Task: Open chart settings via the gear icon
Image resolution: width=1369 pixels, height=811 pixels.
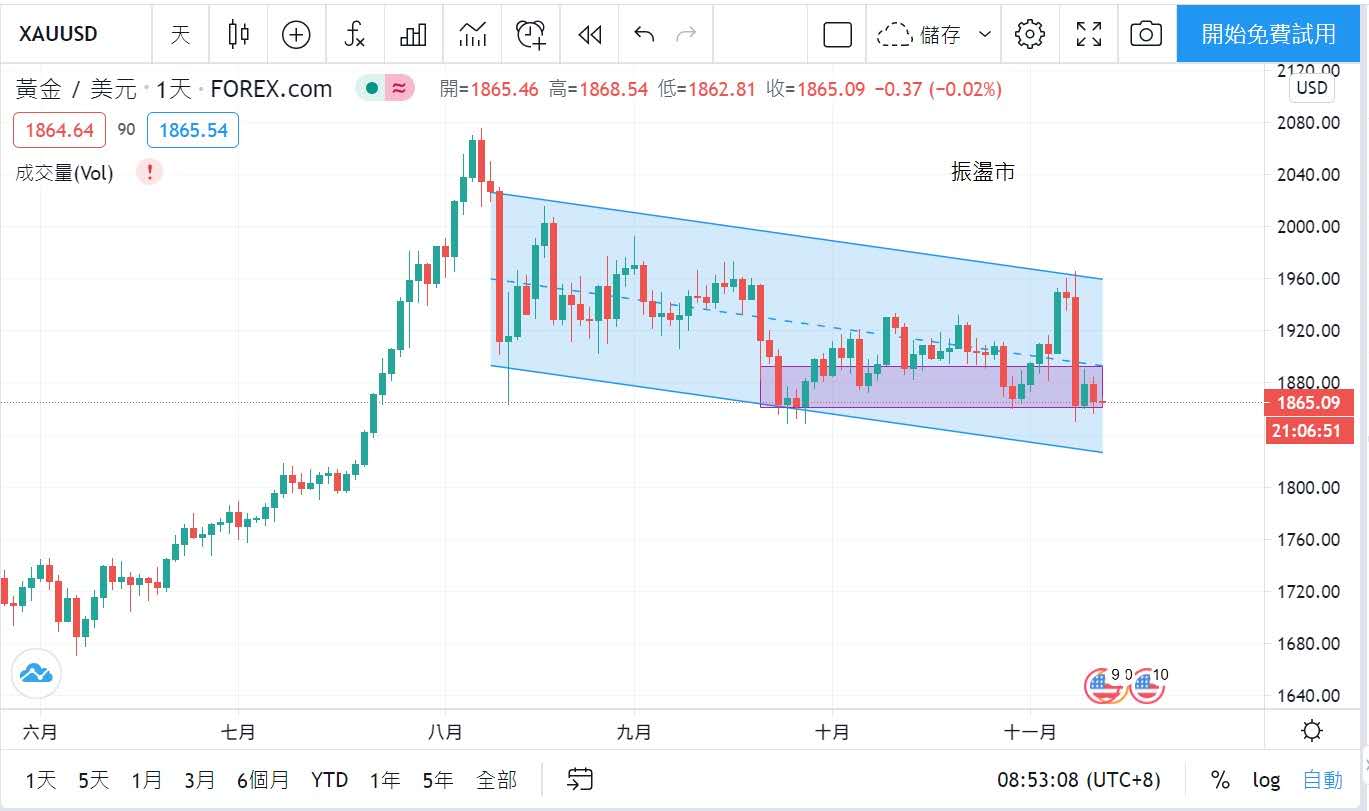Action: (x=1029, y=35)
